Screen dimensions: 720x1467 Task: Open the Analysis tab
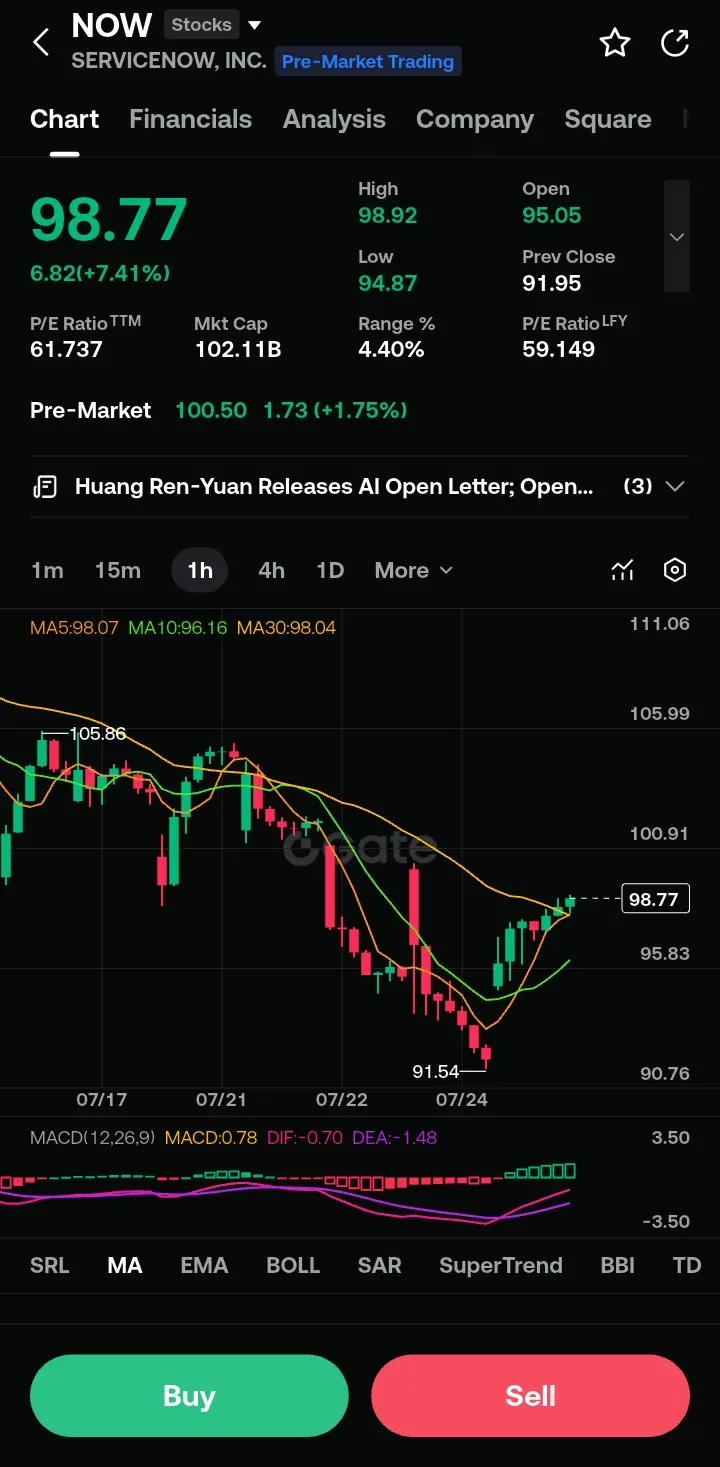coord(334,119)
